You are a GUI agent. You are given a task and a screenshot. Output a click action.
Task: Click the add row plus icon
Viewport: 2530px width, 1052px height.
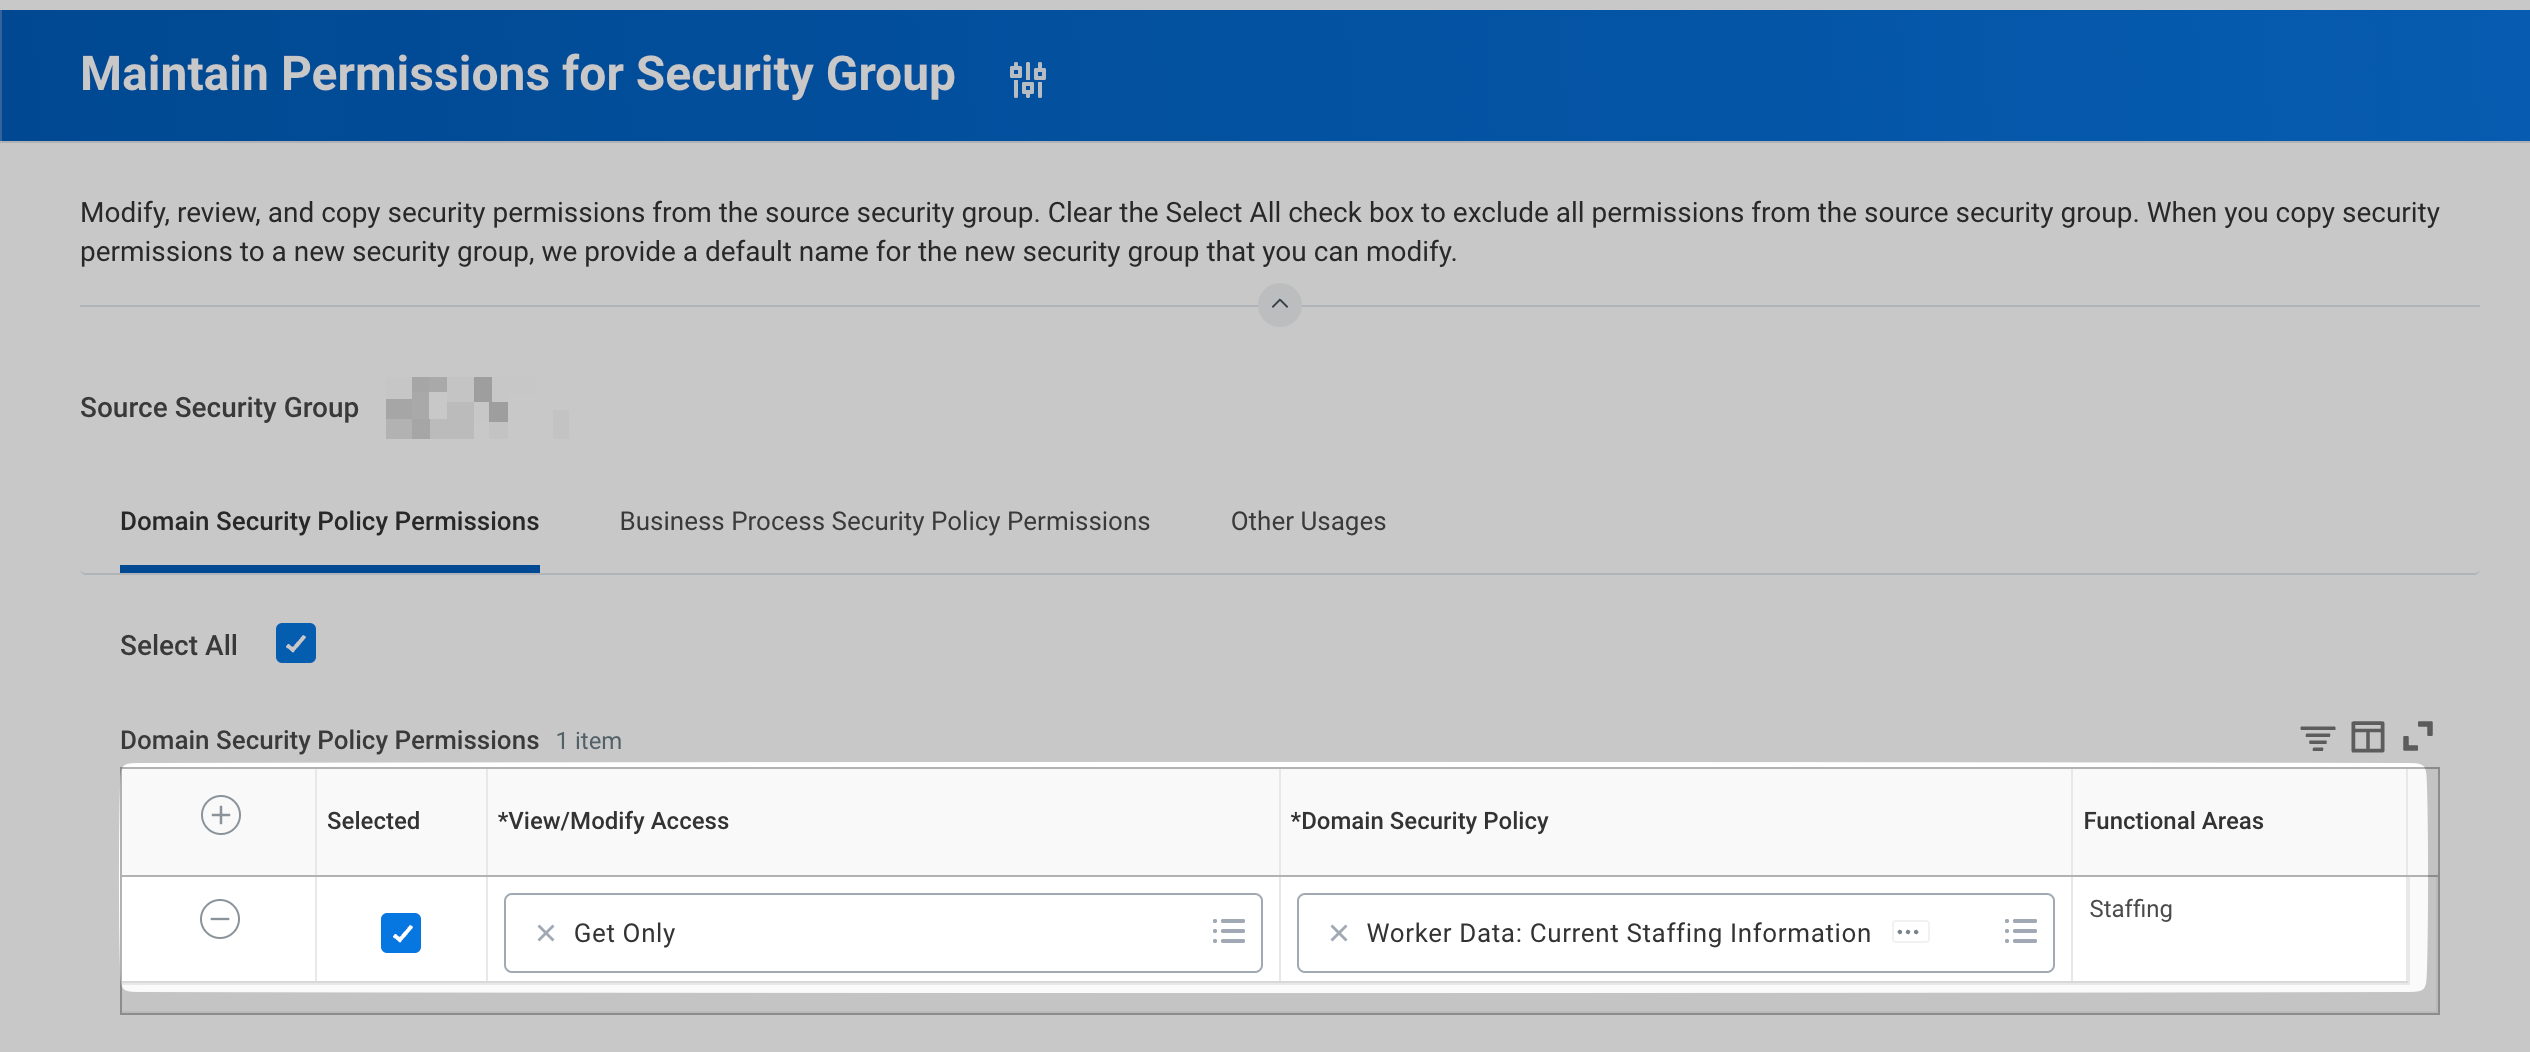coord(220,815)
